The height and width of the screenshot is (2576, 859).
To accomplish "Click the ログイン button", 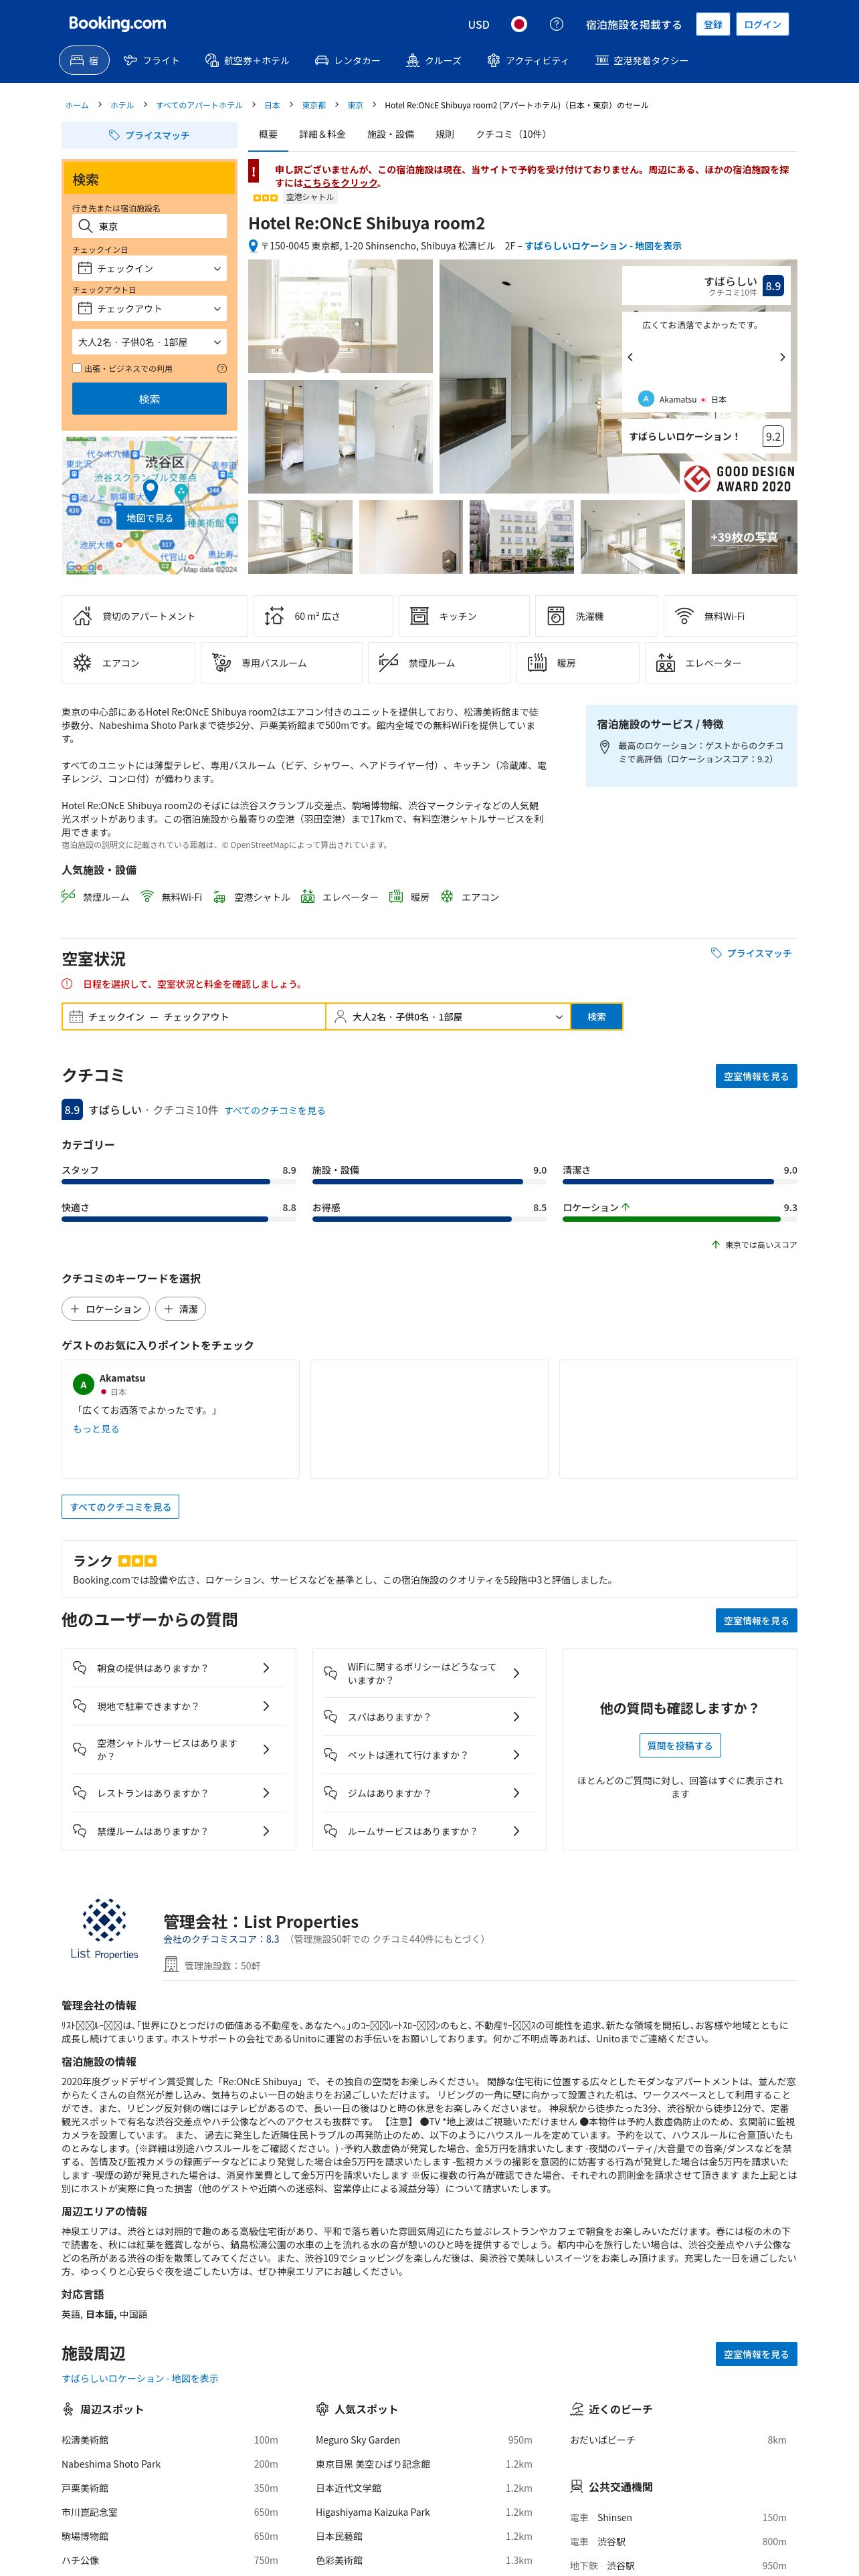I will 762,24.
